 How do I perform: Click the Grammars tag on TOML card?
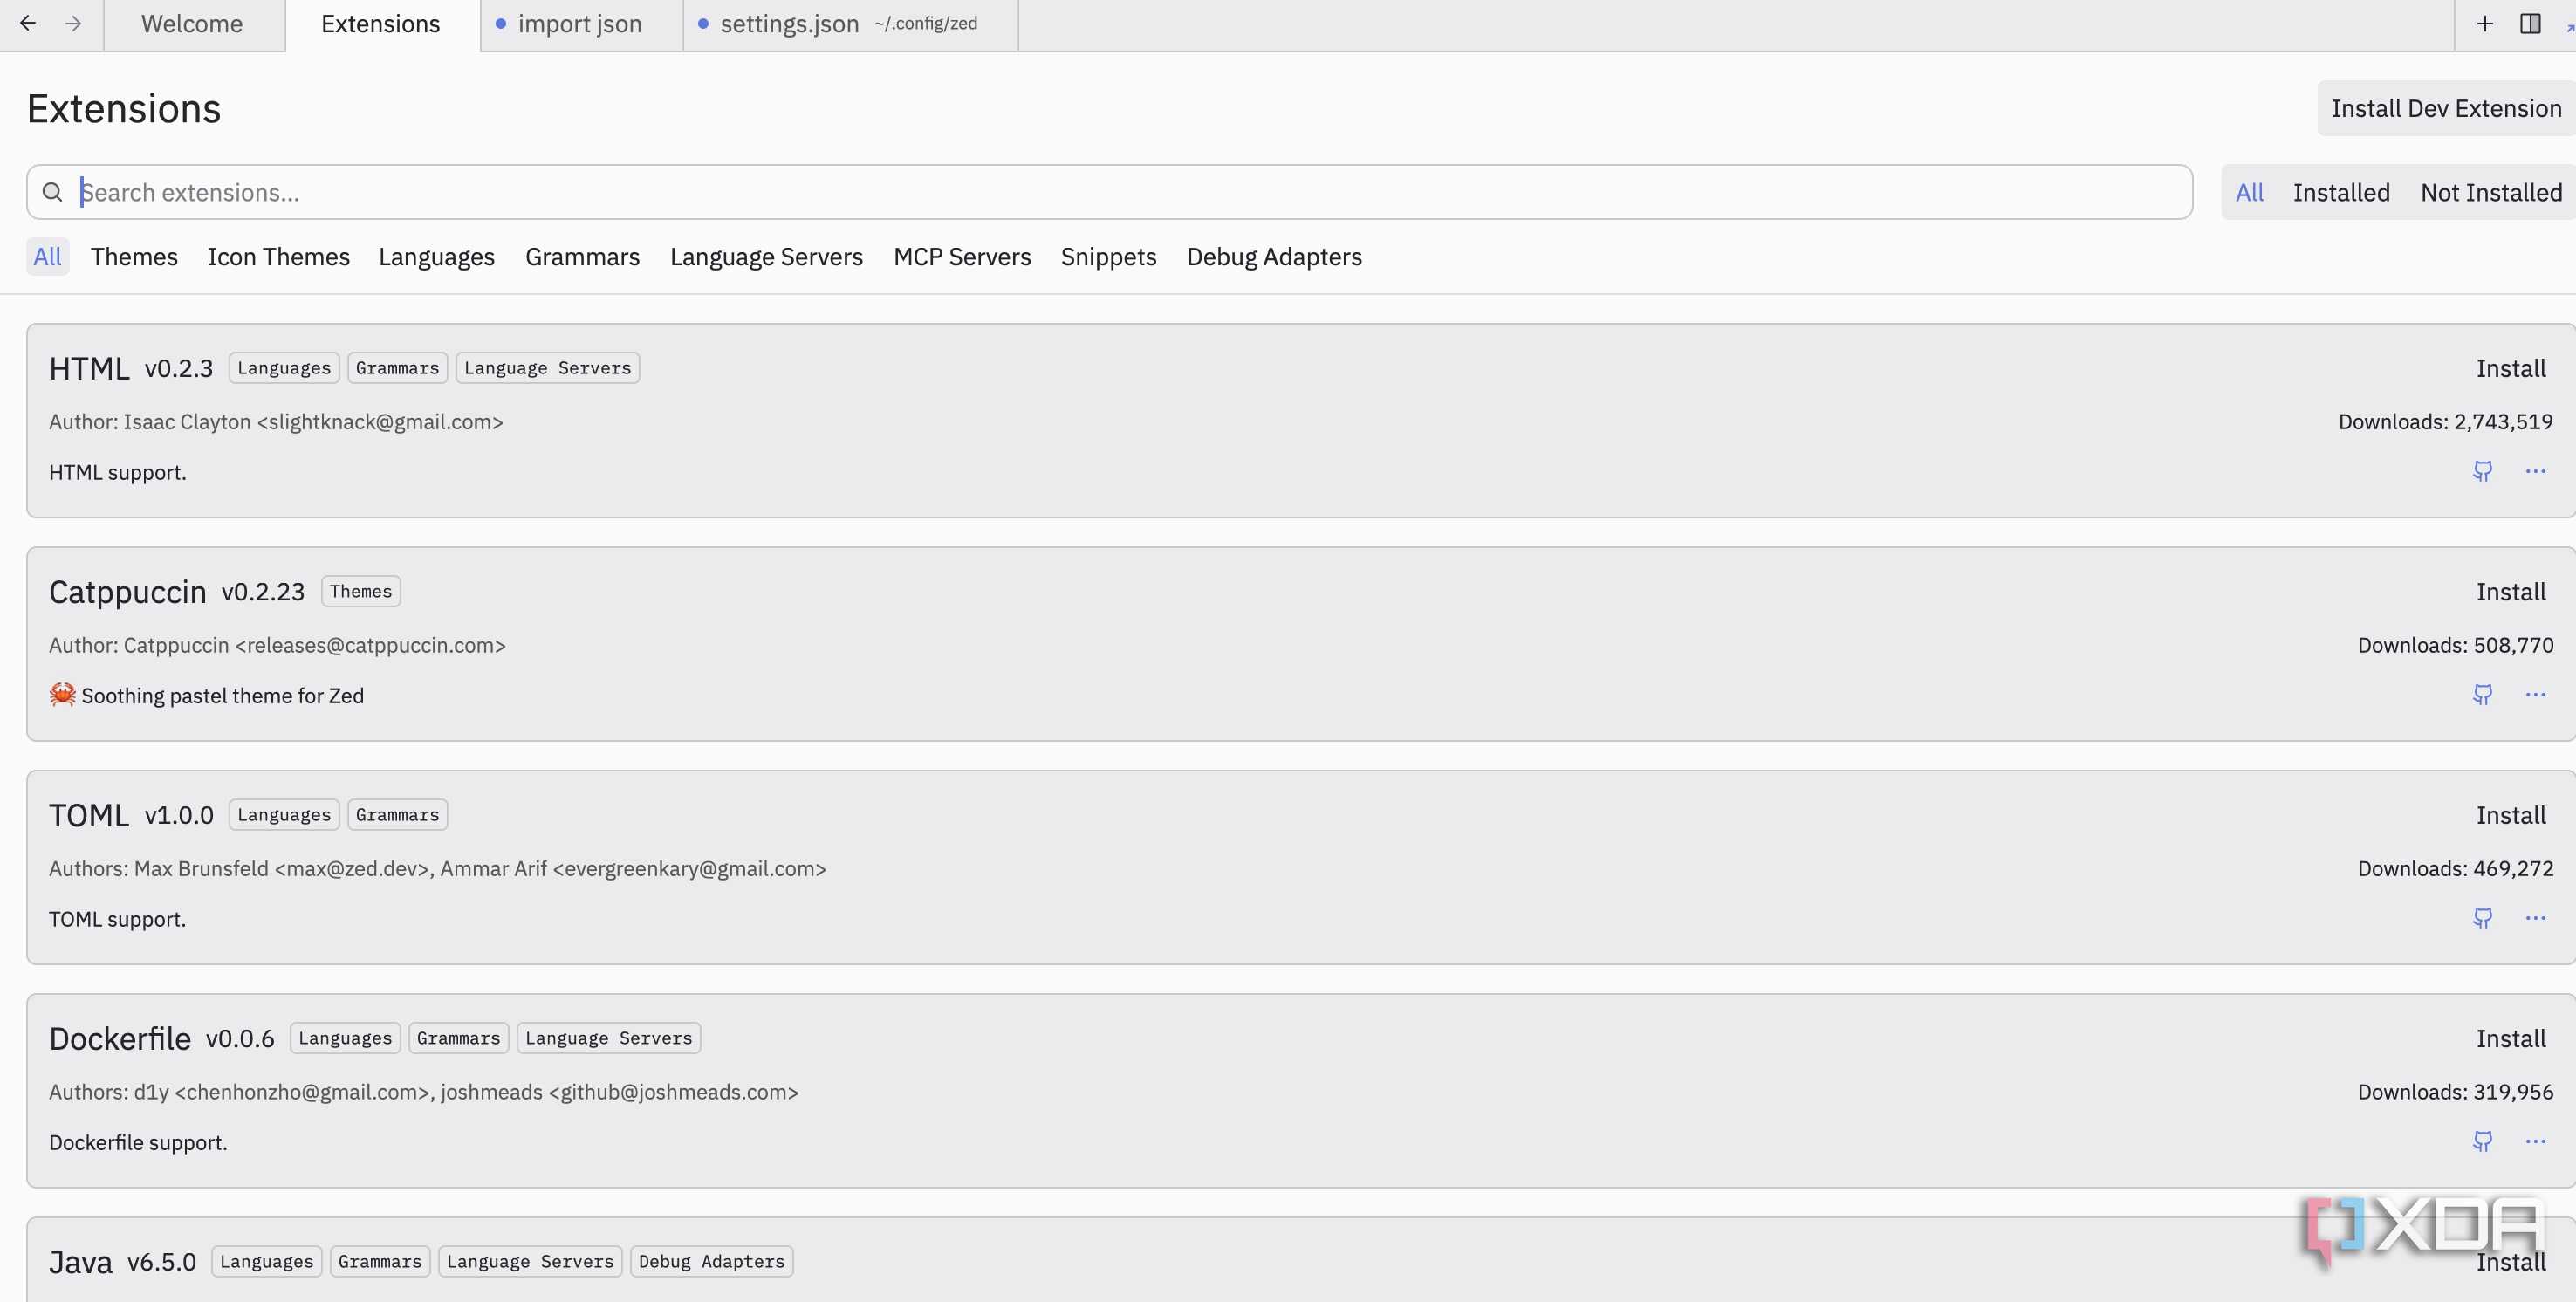coord(398,814)
